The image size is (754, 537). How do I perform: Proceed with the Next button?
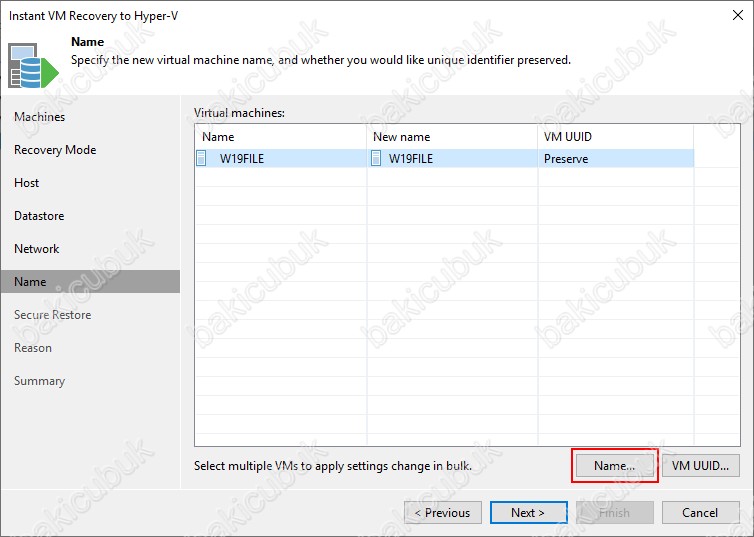point(528,512)
